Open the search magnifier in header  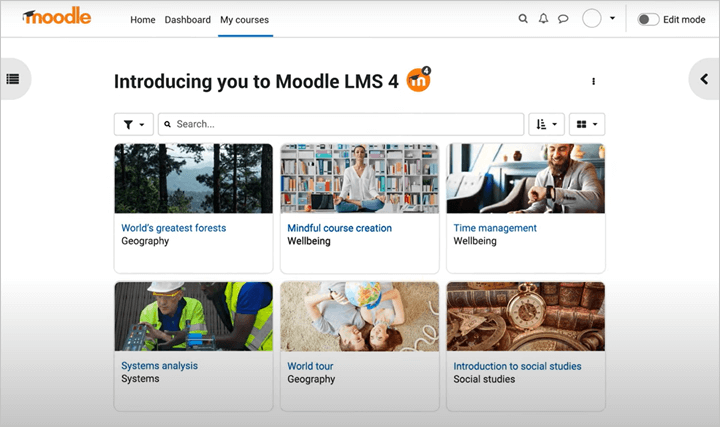pos(523,19)
